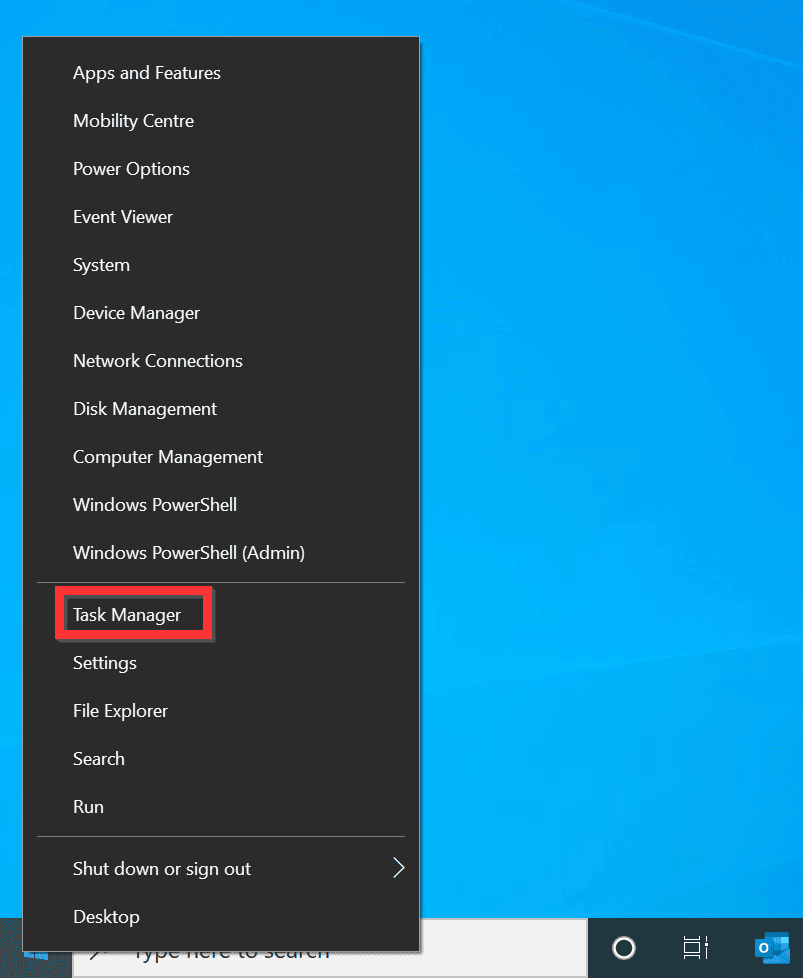Open Apps and Features
This screenshot has width=803, height=978.
[146, 73]
